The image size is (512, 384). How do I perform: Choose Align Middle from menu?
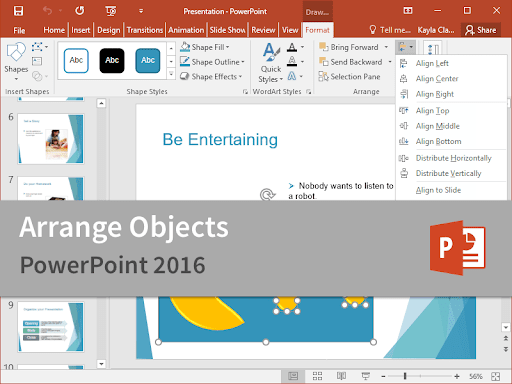[451, 126]
